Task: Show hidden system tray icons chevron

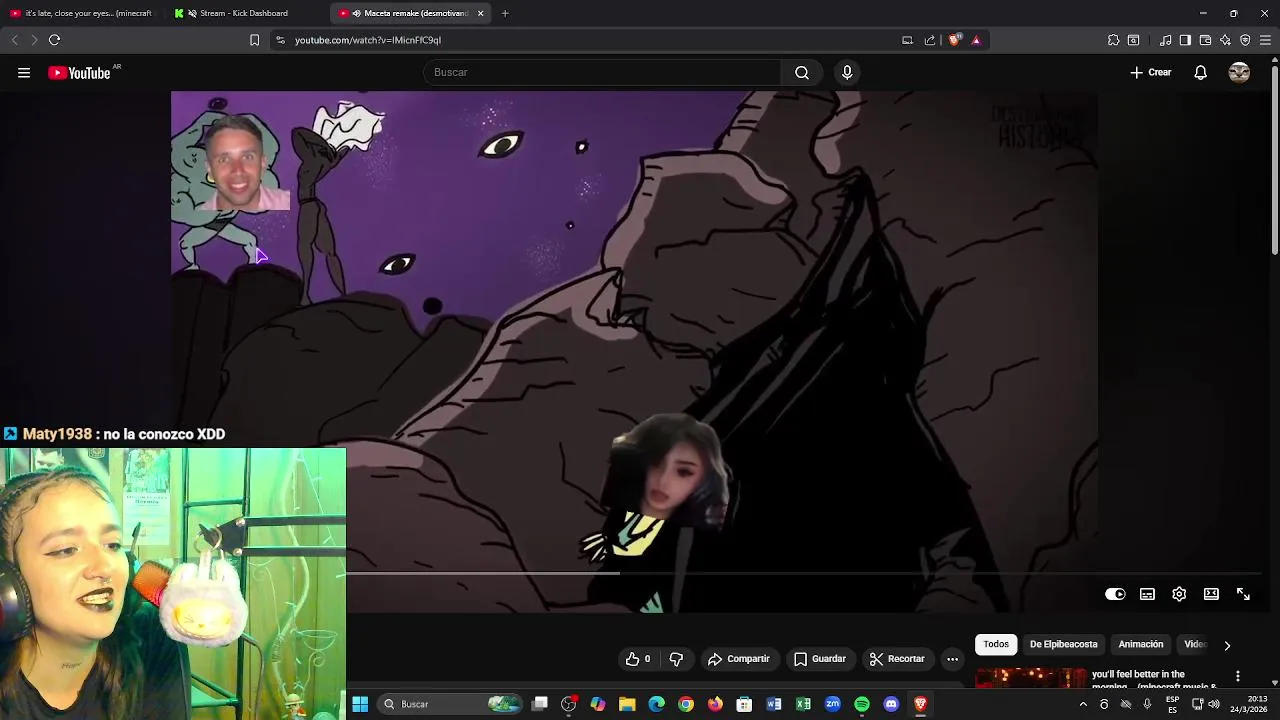Action: pyautogui.click(x=1082, y=704)
